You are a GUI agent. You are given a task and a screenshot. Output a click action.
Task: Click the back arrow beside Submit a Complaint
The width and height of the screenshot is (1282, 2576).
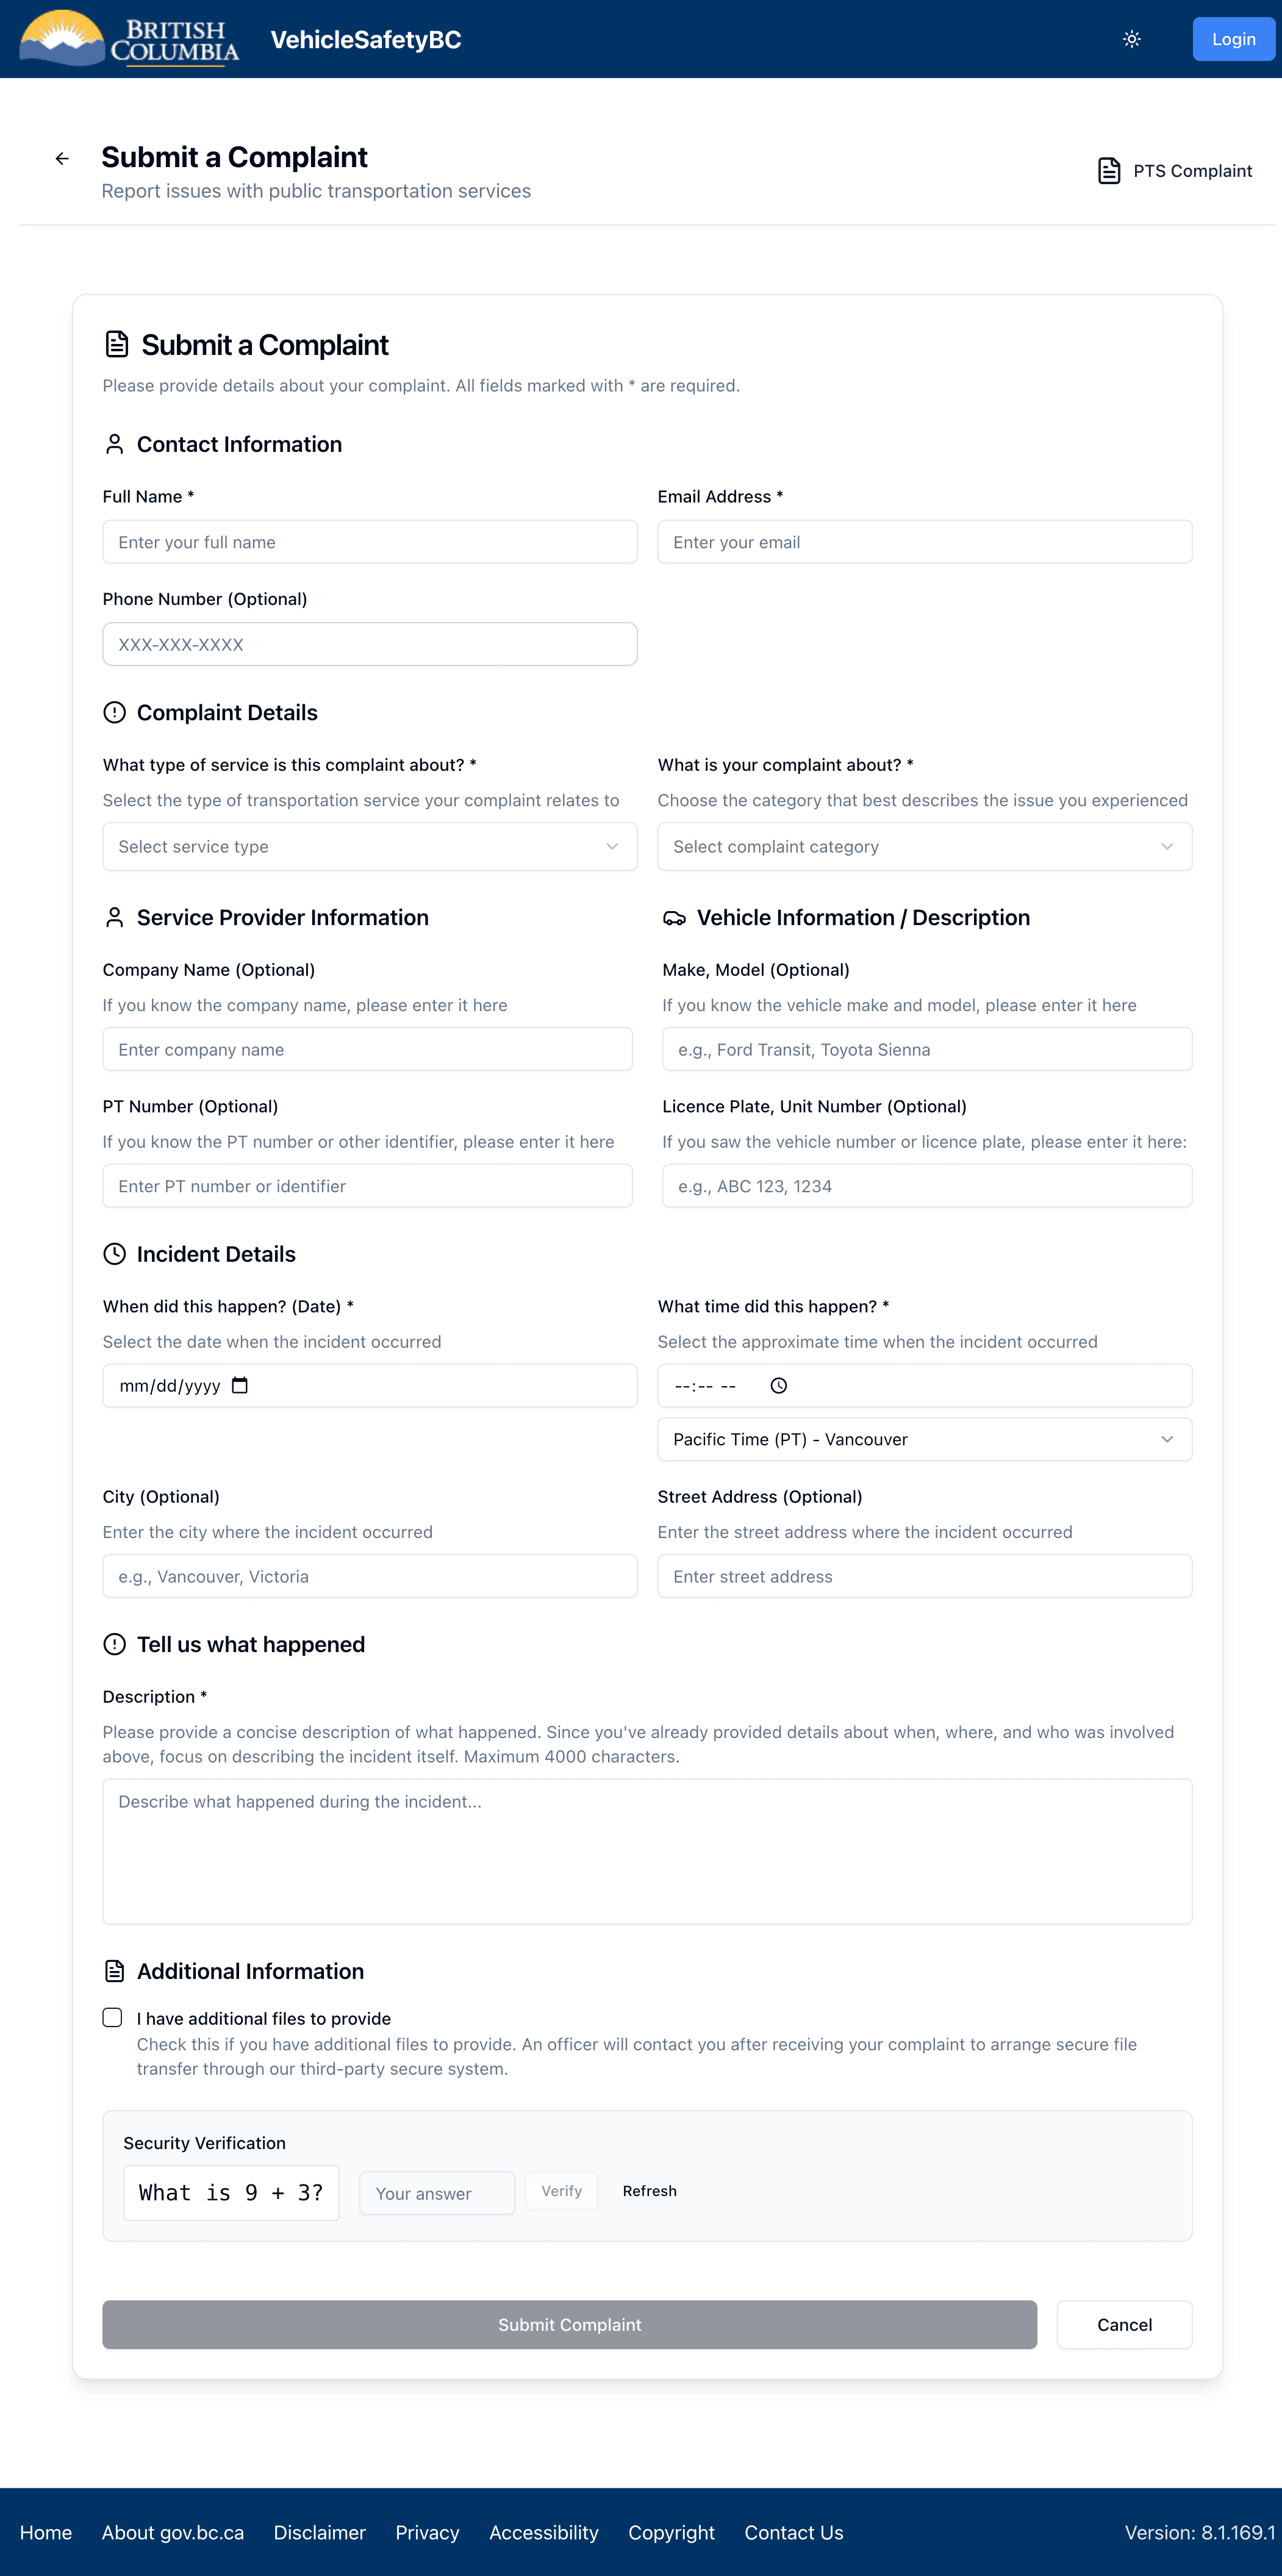click(x=63, y=158)
